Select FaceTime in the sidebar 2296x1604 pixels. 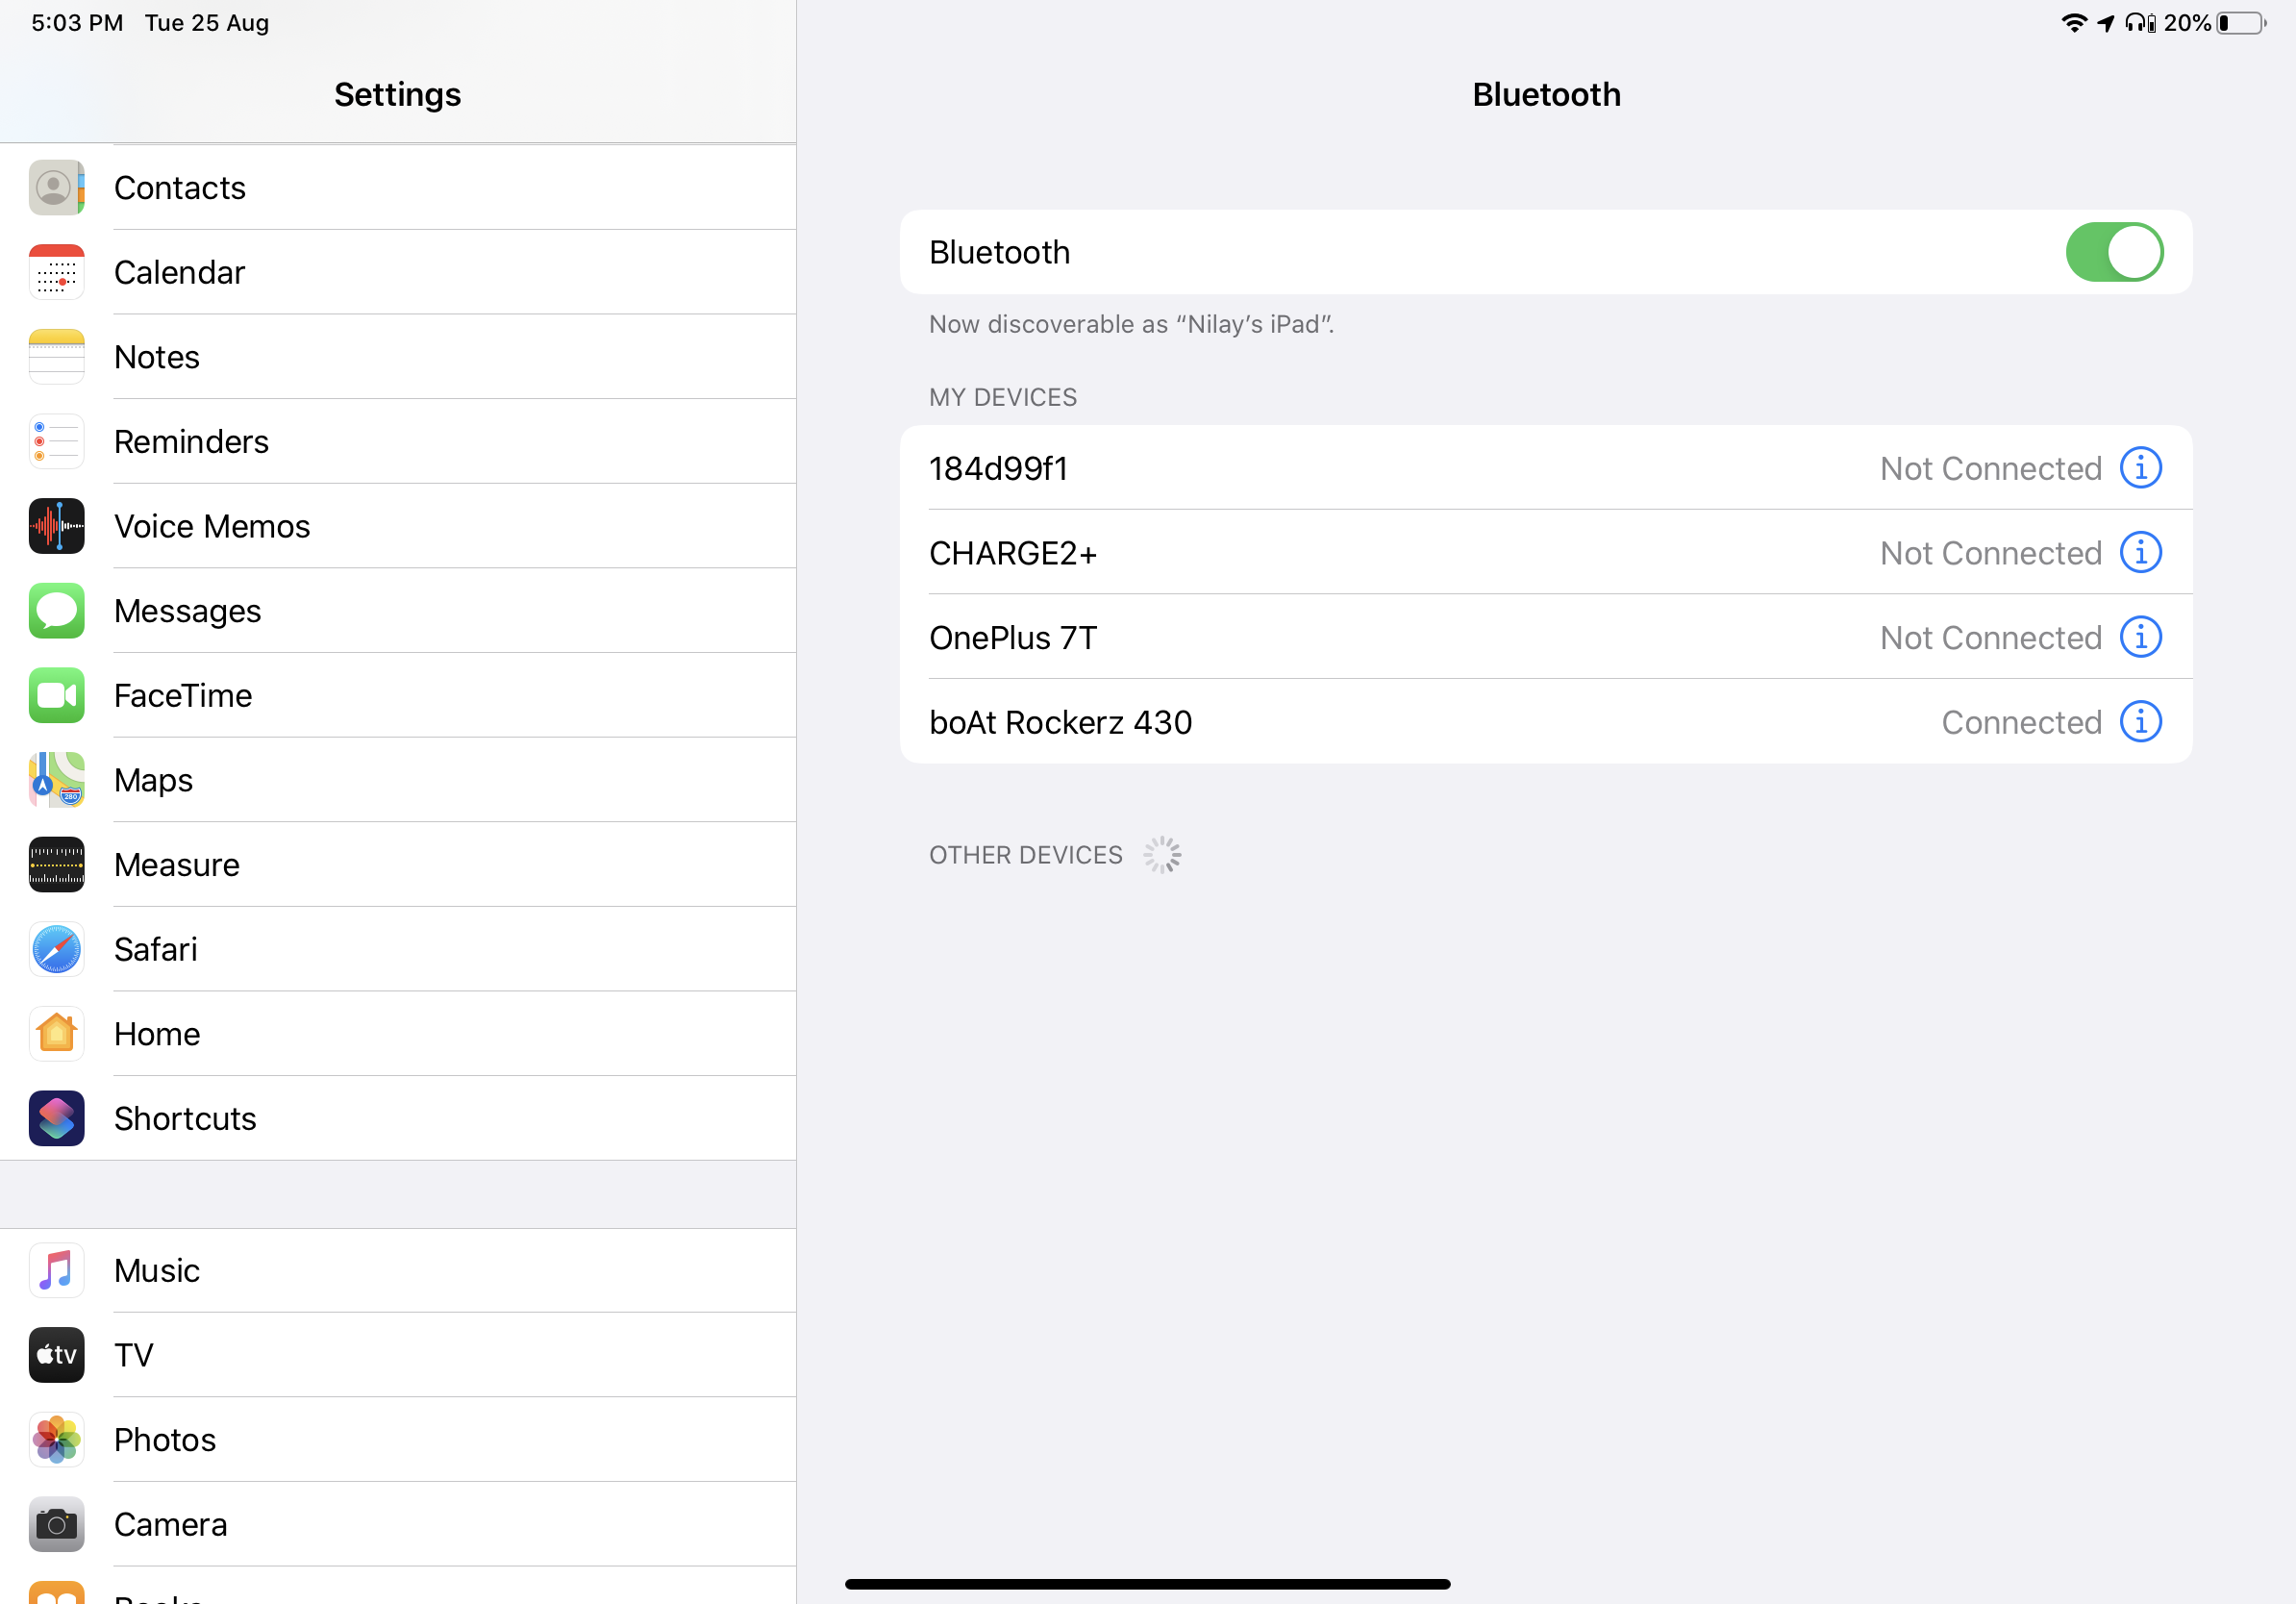click(x=183, y=695)
